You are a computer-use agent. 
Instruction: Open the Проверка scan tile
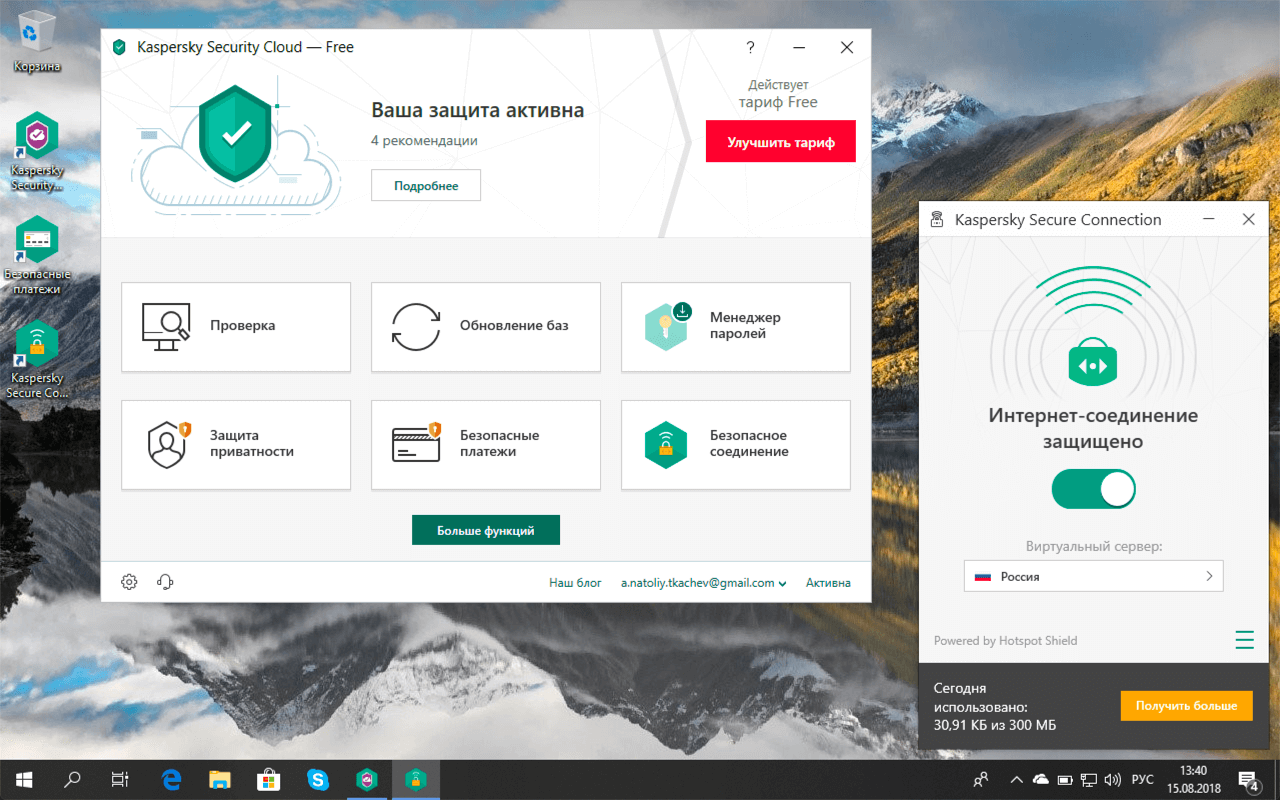tap(236, 326)
